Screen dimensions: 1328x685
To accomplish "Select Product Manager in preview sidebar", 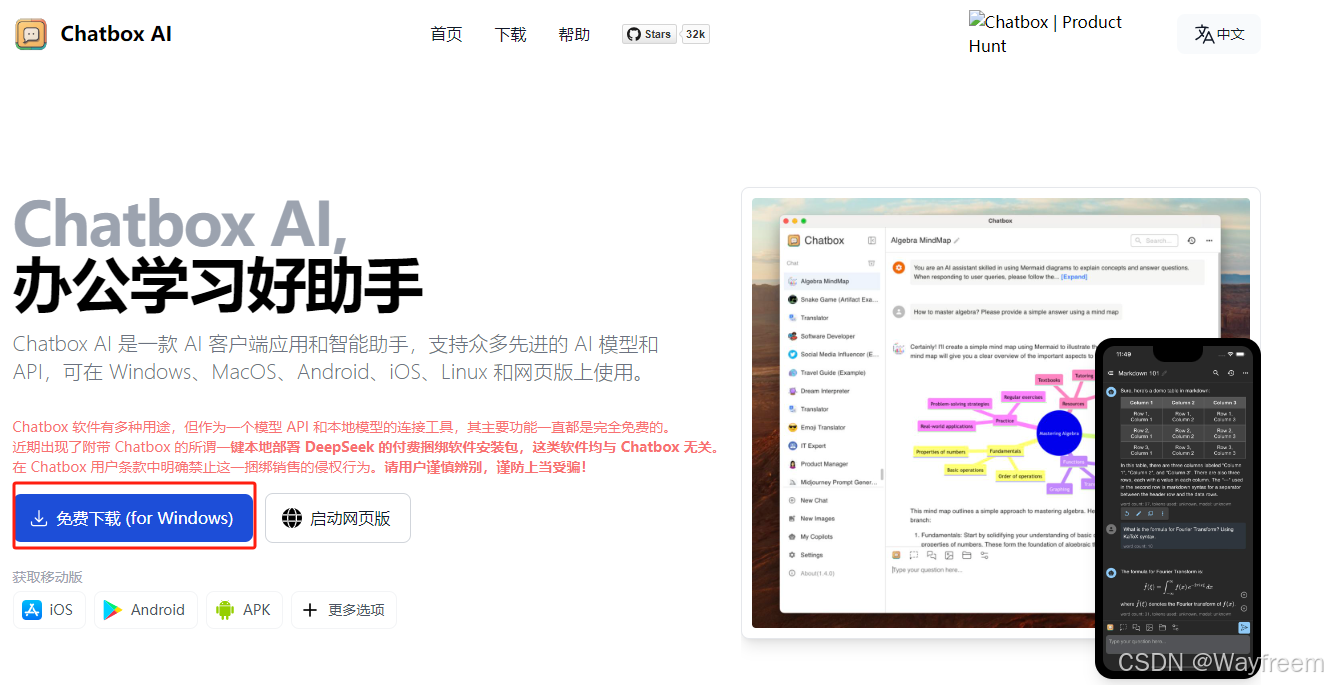I will click(832, 464).
